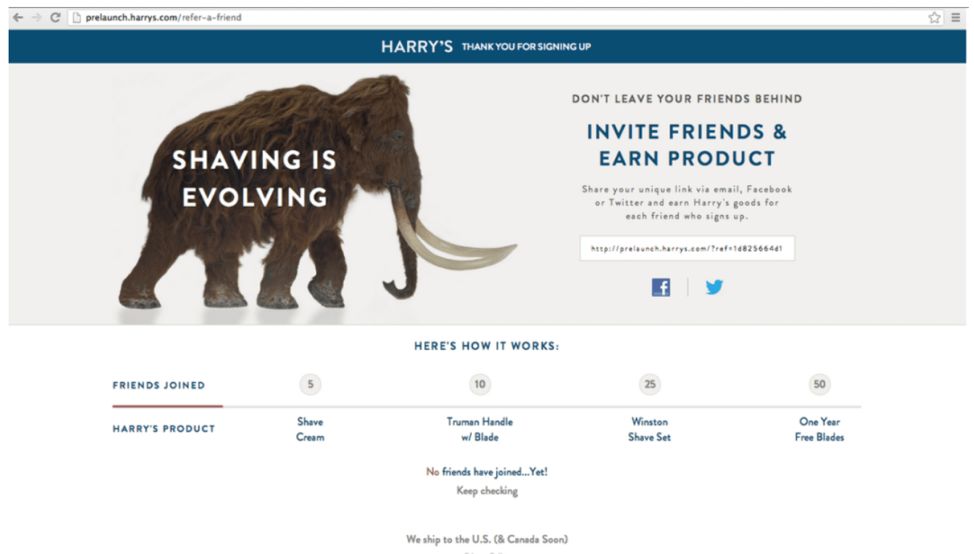Image resolution: width=974 pixels, height=554 pixels.
Task: Click the browser forward arrow
Action: 37,17
